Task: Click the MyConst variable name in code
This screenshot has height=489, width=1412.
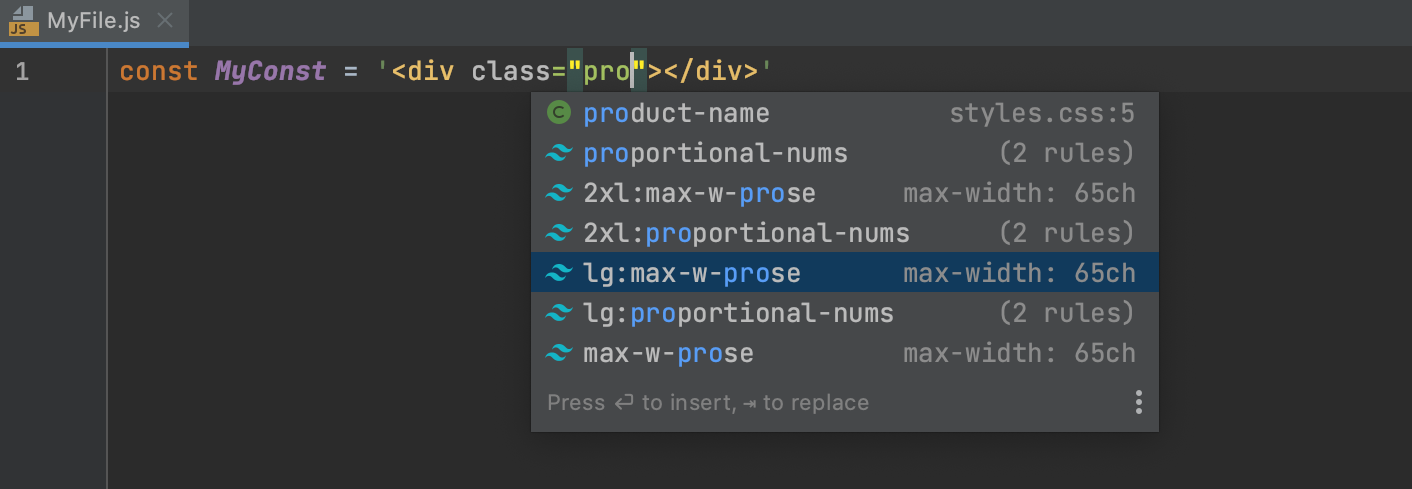Action: (270, 72)
